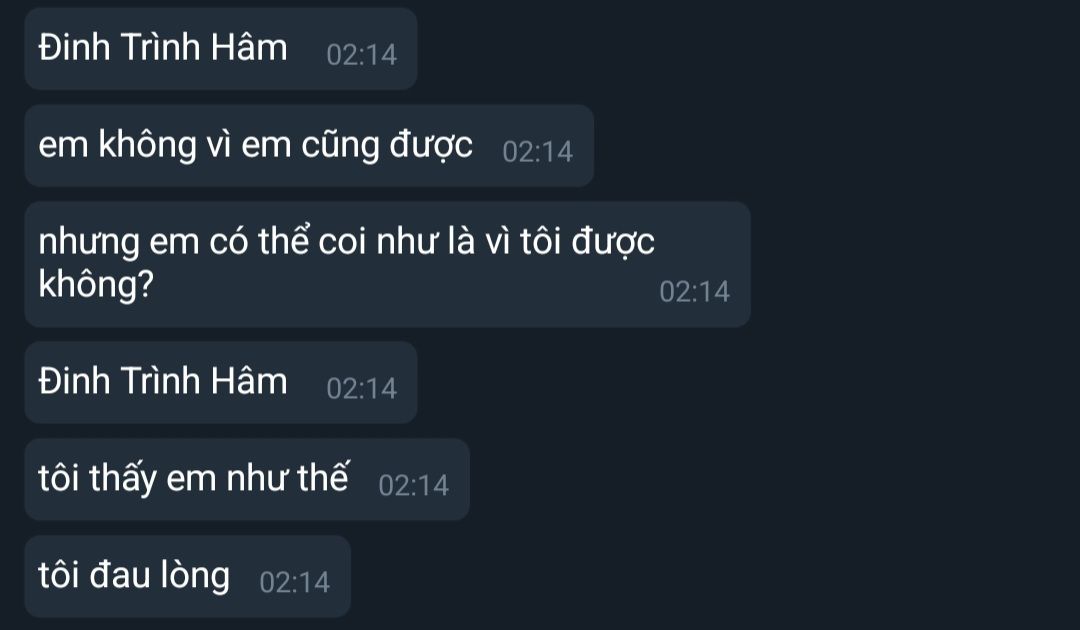The width and height of the screenshot is (1080, 630).
Task: Click the timestamp in the two-line question message
Action: 695,292
